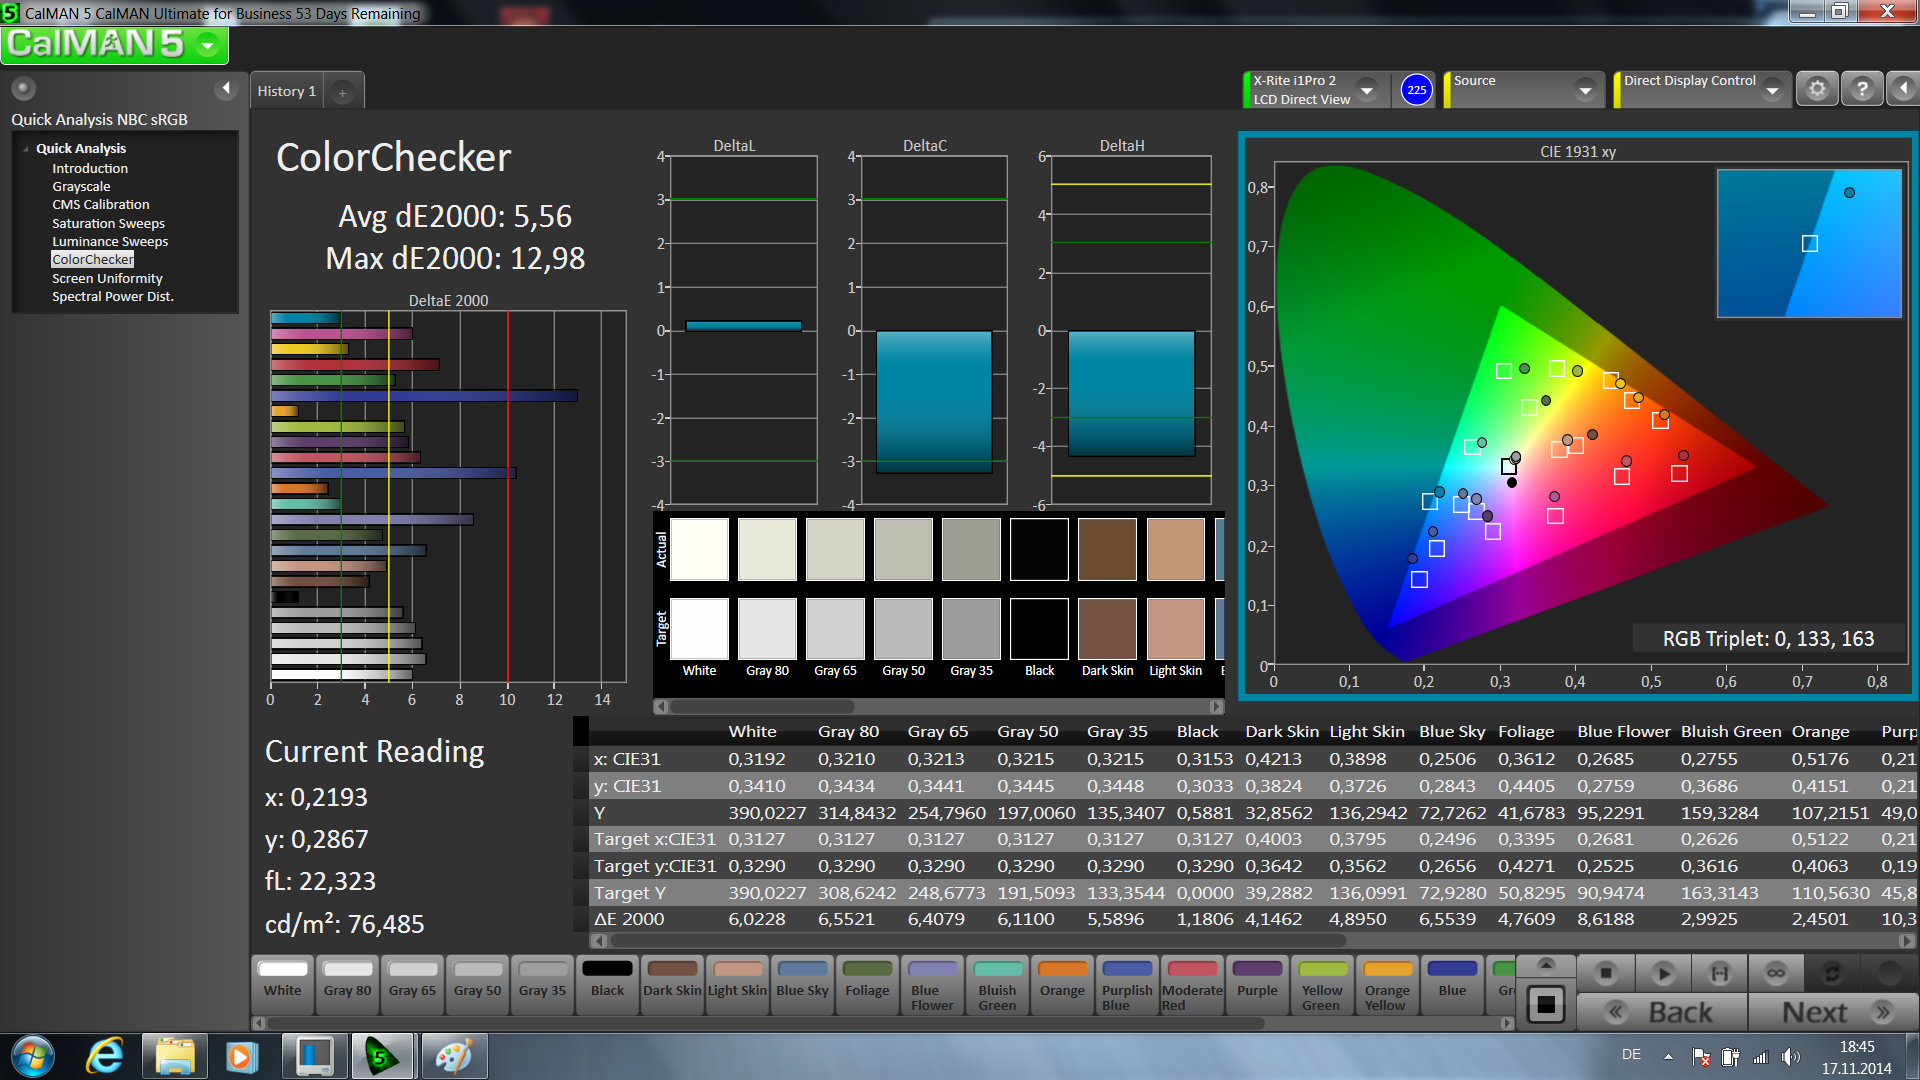Click the stop measurement button
The image size is (1920, 1080).
(x=1606, y=972)
